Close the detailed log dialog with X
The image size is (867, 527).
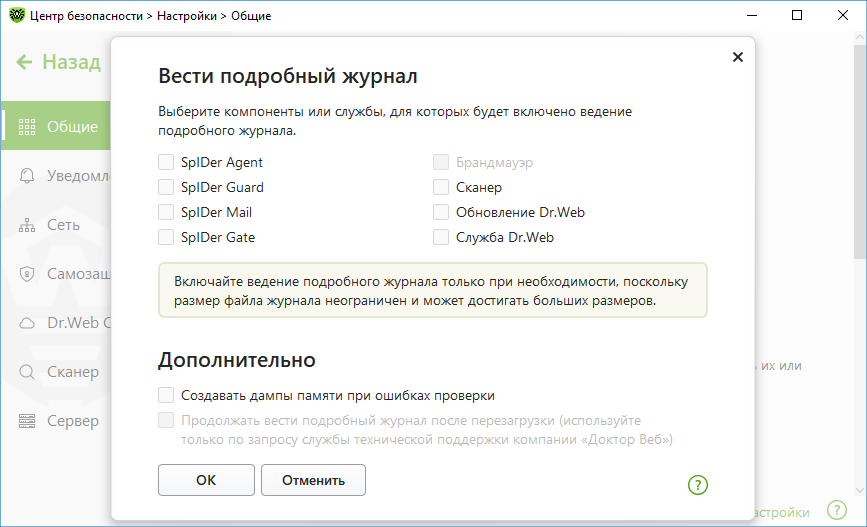pyautogui.click(x=738, y=57)
